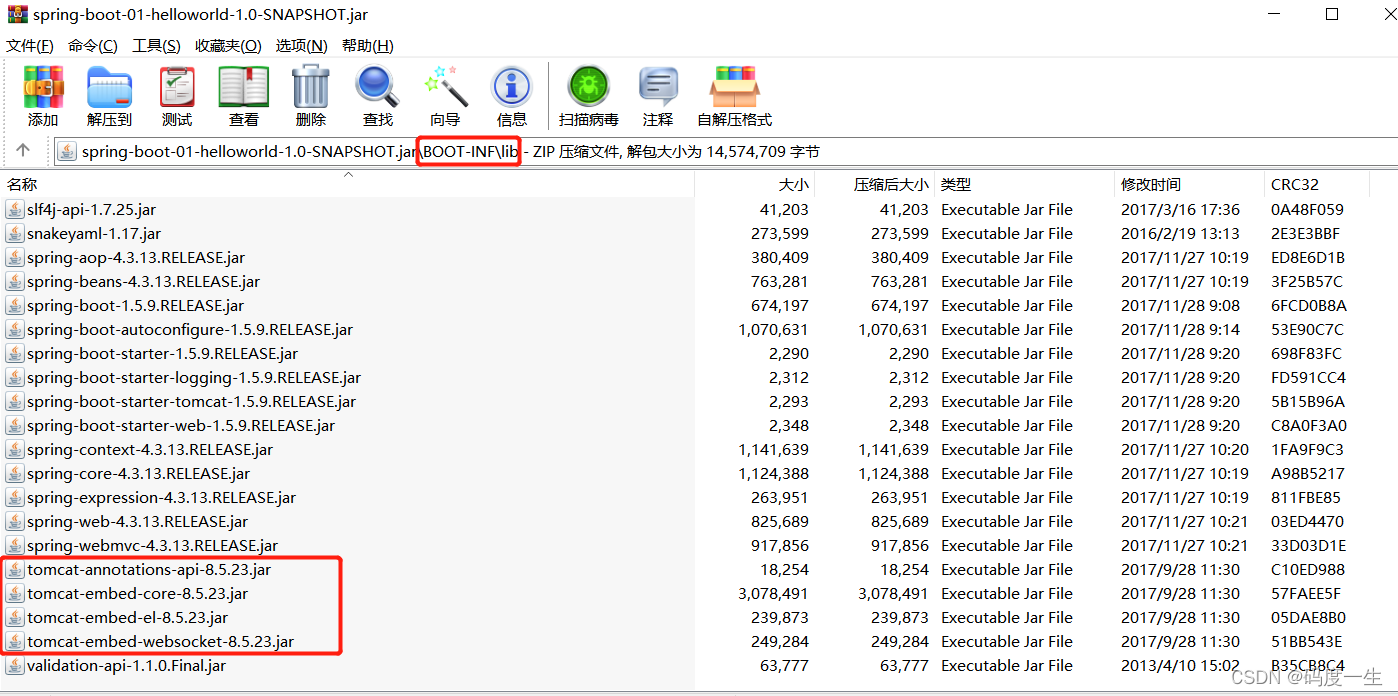
Task: Click the Delete (删除) trash icon
Action: click(311, 87)
